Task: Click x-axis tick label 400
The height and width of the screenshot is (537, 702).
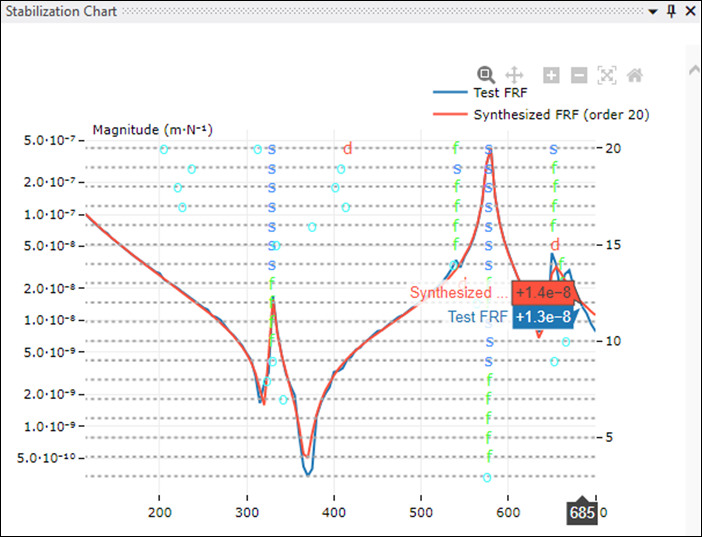Action: (x=334, y=512)
